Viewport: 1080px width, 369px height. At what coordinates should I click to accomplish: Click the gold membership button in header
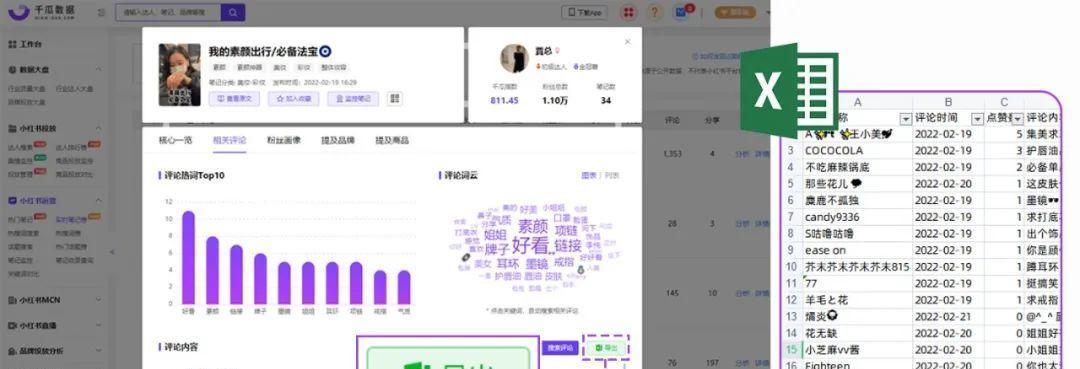point(736,12)
